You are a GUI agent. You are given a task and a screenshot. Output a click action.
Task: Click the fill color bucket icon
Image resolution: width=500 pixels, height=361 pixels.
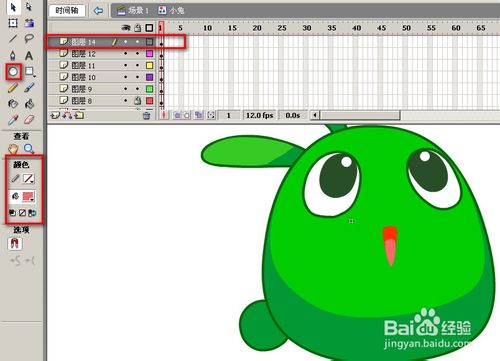(15, 196)
